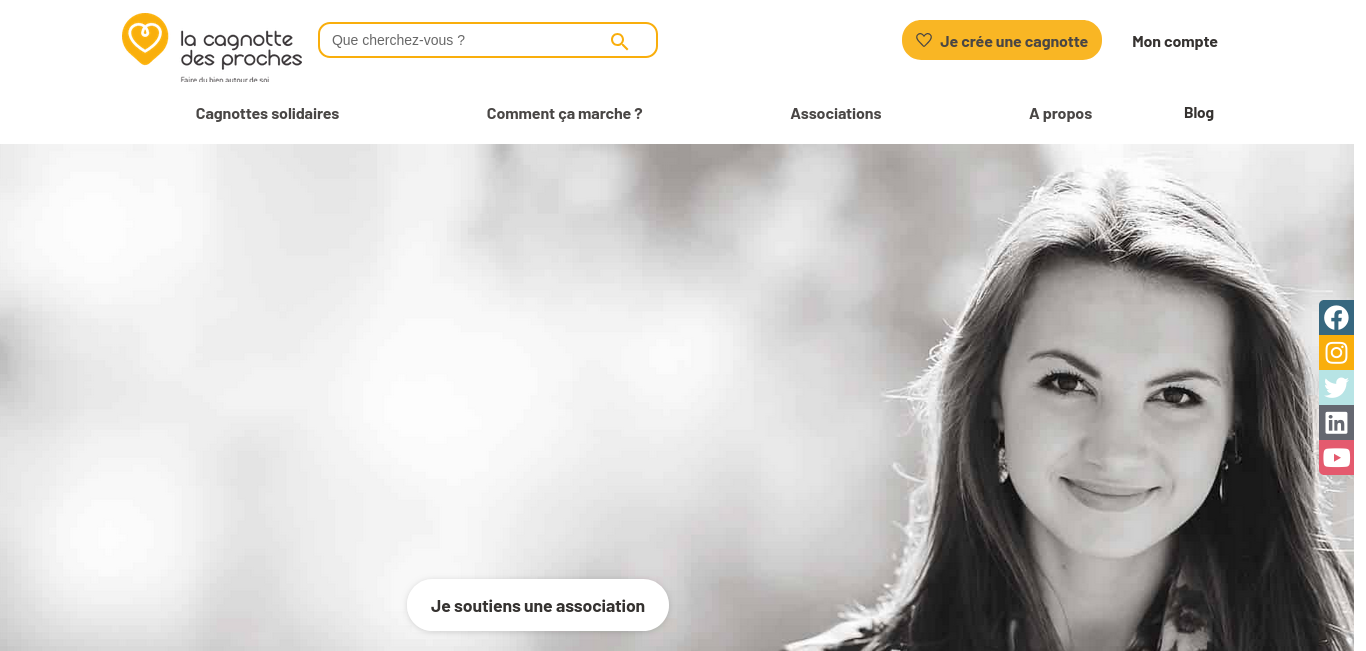The height and width of the screenshot is (651, 1366).
Task: Click the heart icon in create button
Action: (x=924, y=41)
